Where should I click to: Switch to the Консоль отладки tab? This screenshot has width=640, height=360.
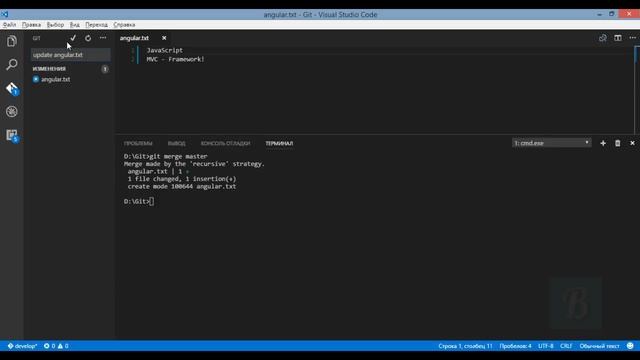(x=225, y=143)
